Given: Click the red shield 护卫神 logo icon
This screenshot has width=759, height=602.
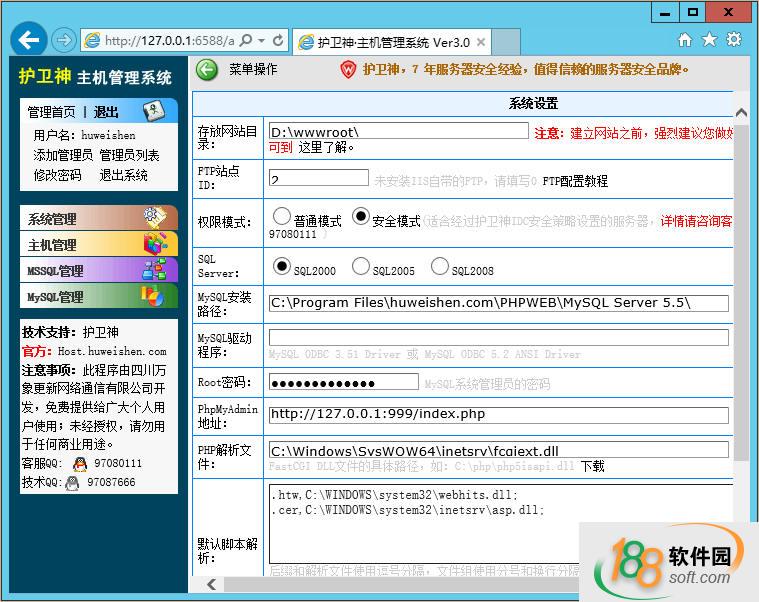Looking at the screenshot, I should 348,70.
